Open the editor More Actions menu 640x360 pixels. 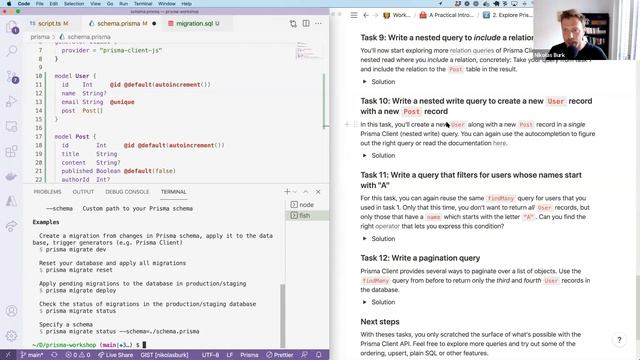coord(318,24)
